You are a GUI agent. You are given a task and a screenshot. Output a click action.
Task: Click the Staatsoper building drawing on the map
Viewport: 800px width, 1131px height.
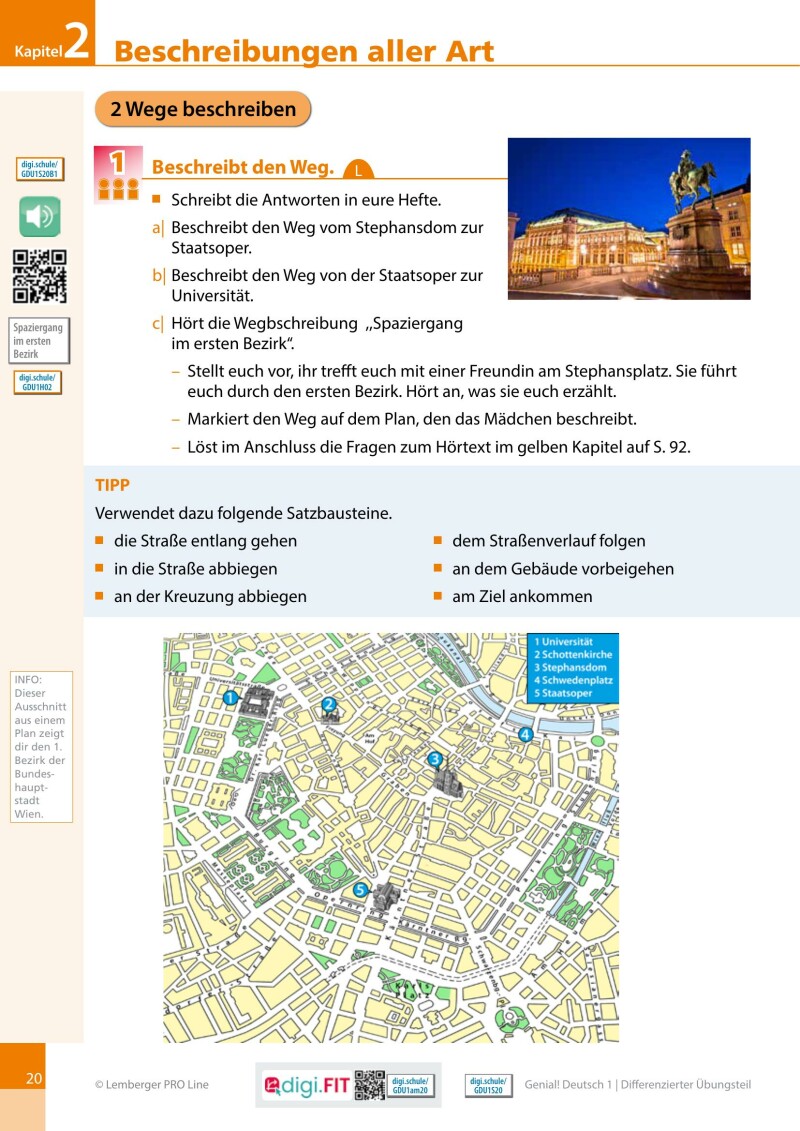tap(386, 897)
